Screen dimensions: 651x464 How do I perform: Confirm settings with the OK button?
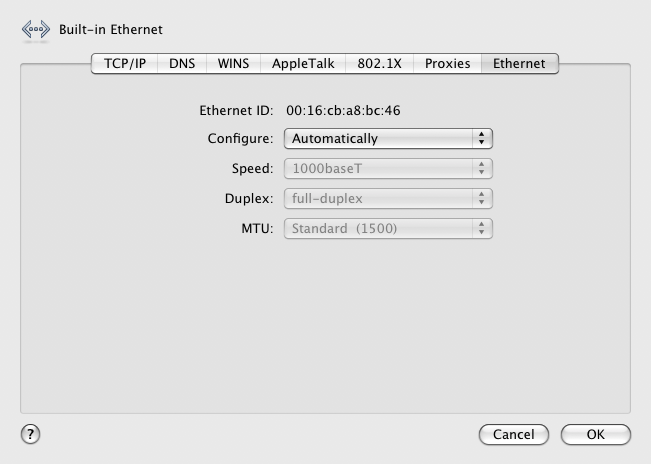point(596,435)
